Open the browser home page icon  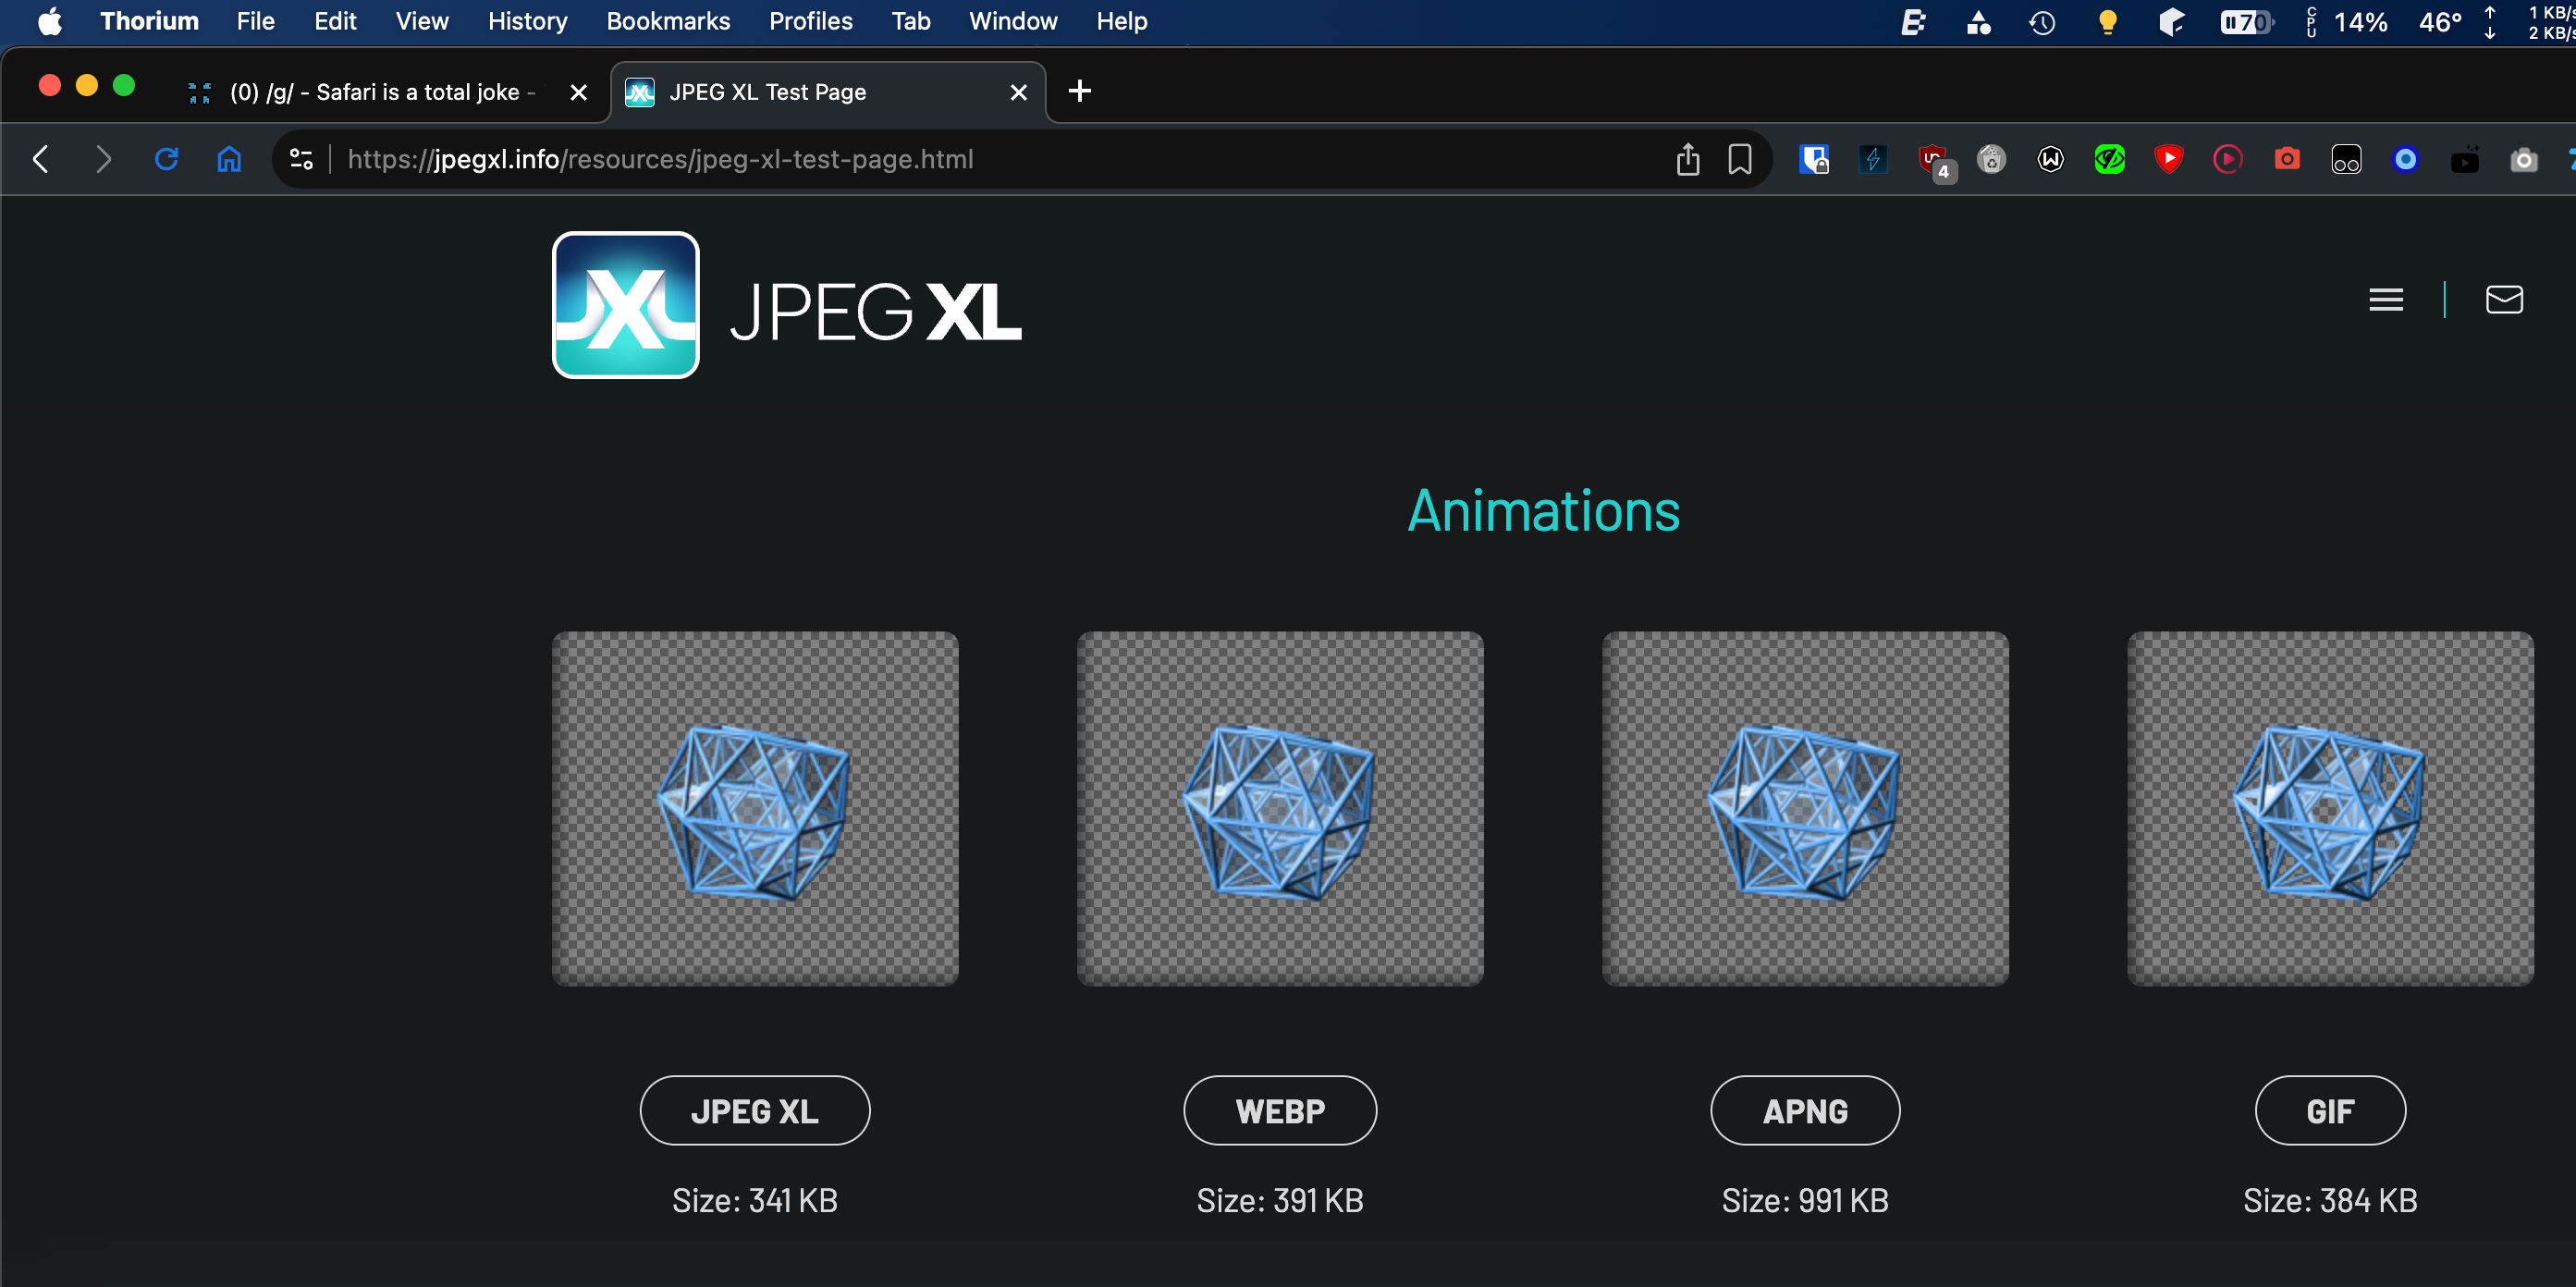coord(229,159)
